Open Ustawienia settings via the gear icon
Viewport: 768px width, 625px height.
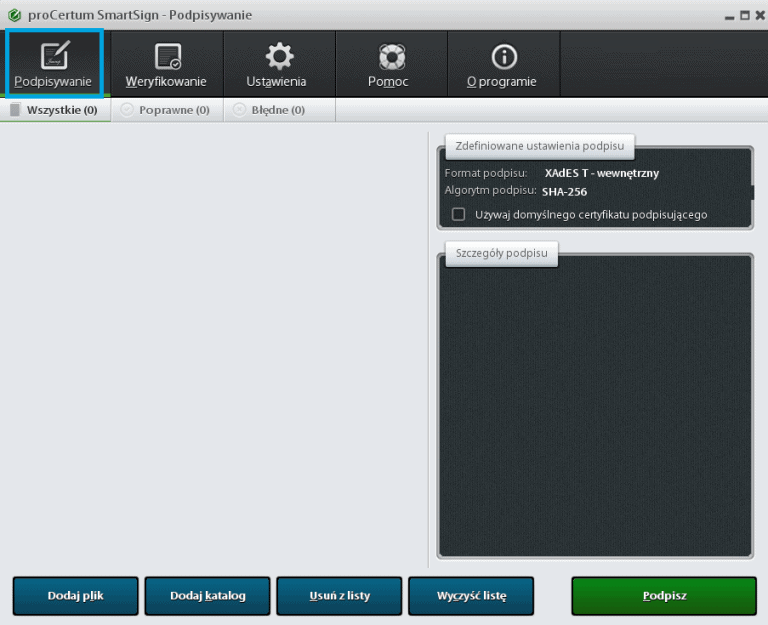tap(278, 64)
